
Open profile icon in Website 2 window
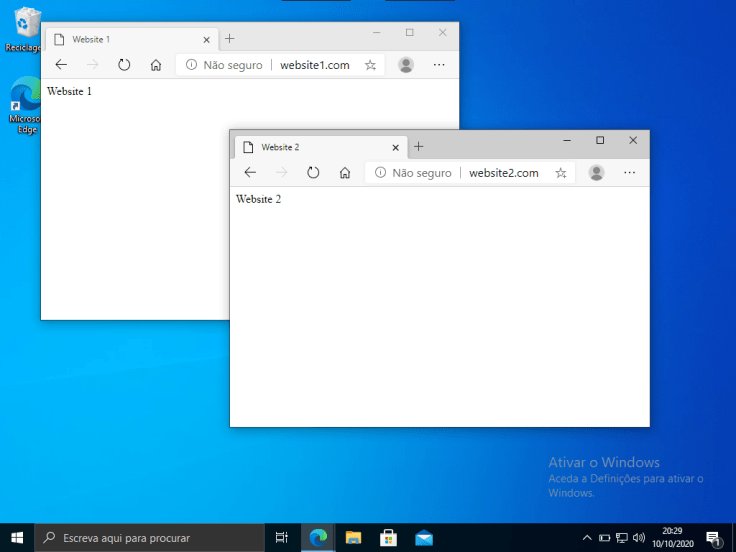(x=596, y=173)
